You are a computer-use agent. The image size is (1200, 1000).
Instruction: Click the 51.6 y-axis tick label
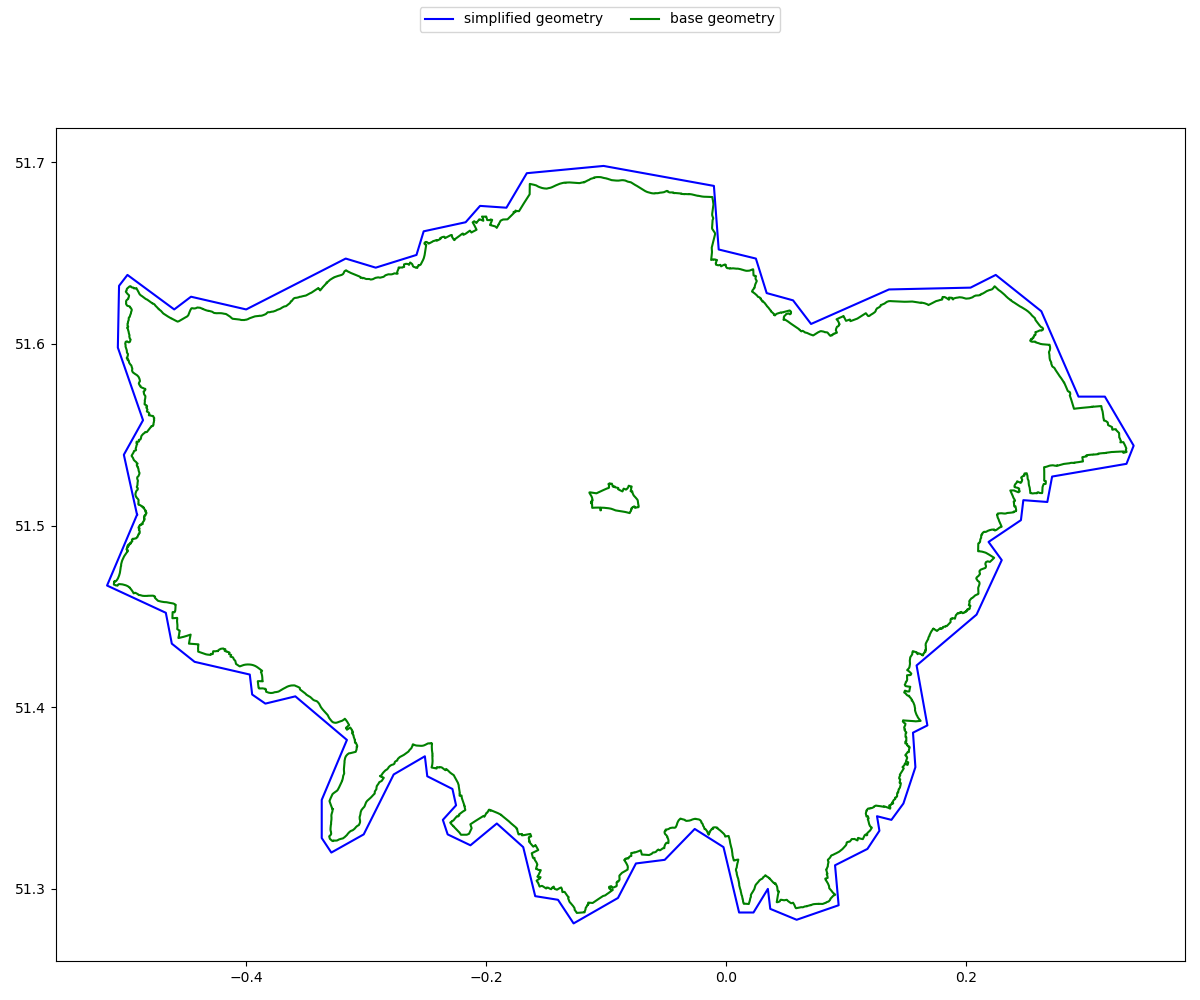(x=29, y=344)
